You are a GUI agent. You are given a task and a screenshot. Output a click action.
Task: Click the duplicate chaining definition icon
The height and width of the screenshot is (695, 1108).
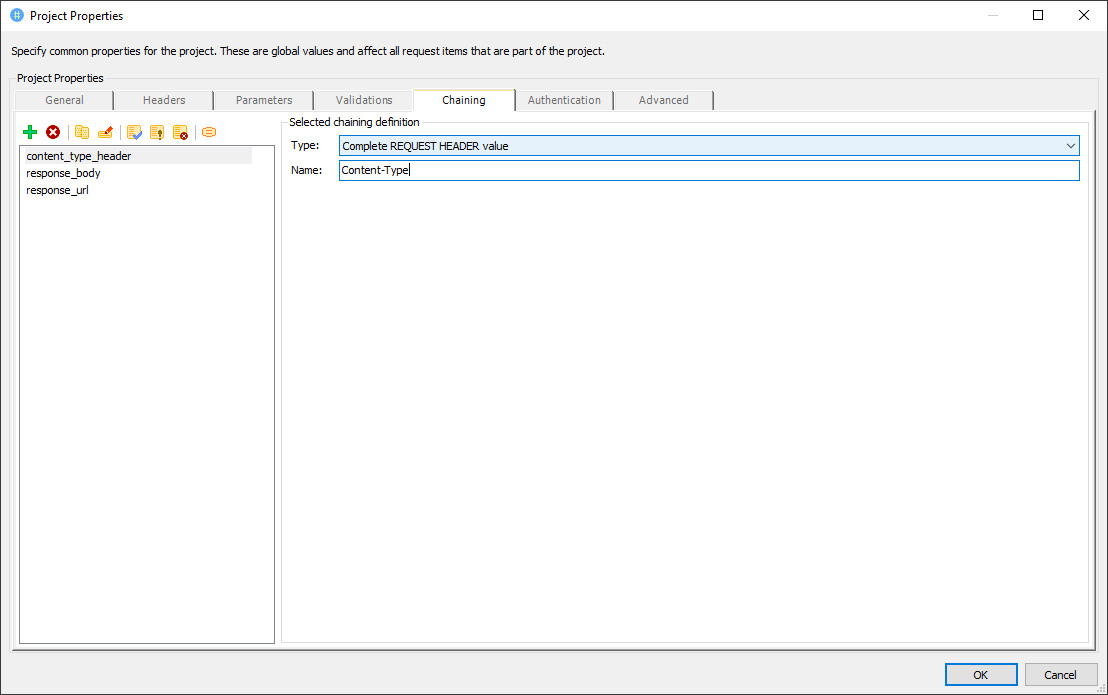click(82, 132)
